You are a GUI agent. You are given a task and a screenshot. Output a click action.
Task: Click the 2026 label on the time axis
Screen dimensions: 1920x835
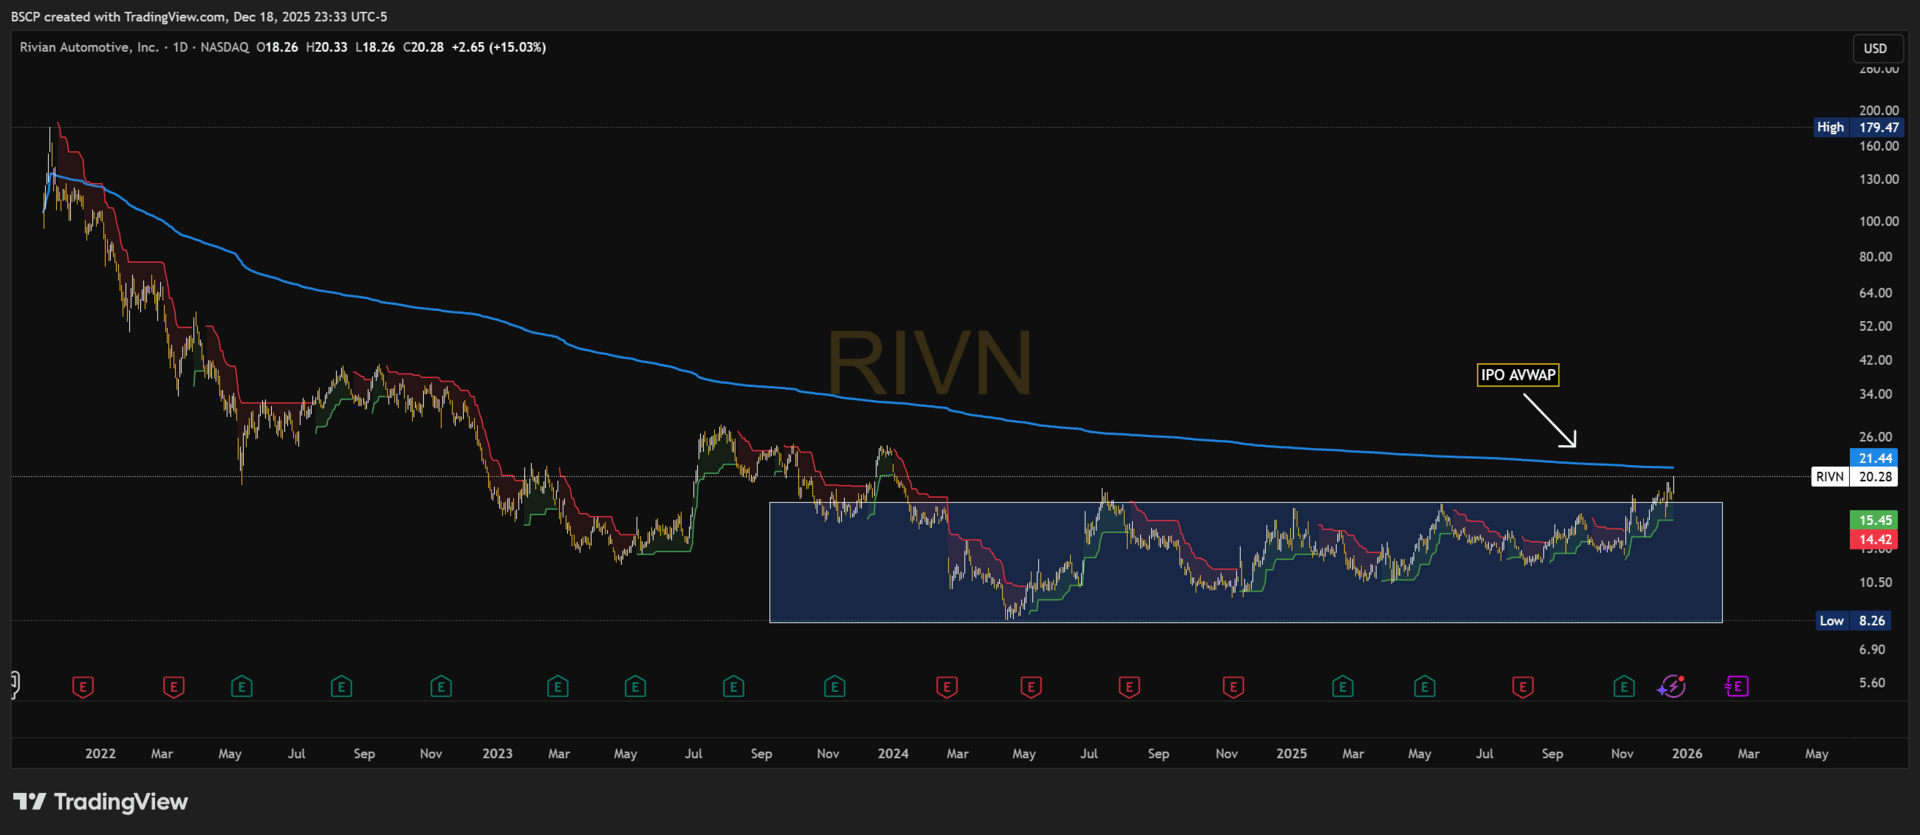1687,754
